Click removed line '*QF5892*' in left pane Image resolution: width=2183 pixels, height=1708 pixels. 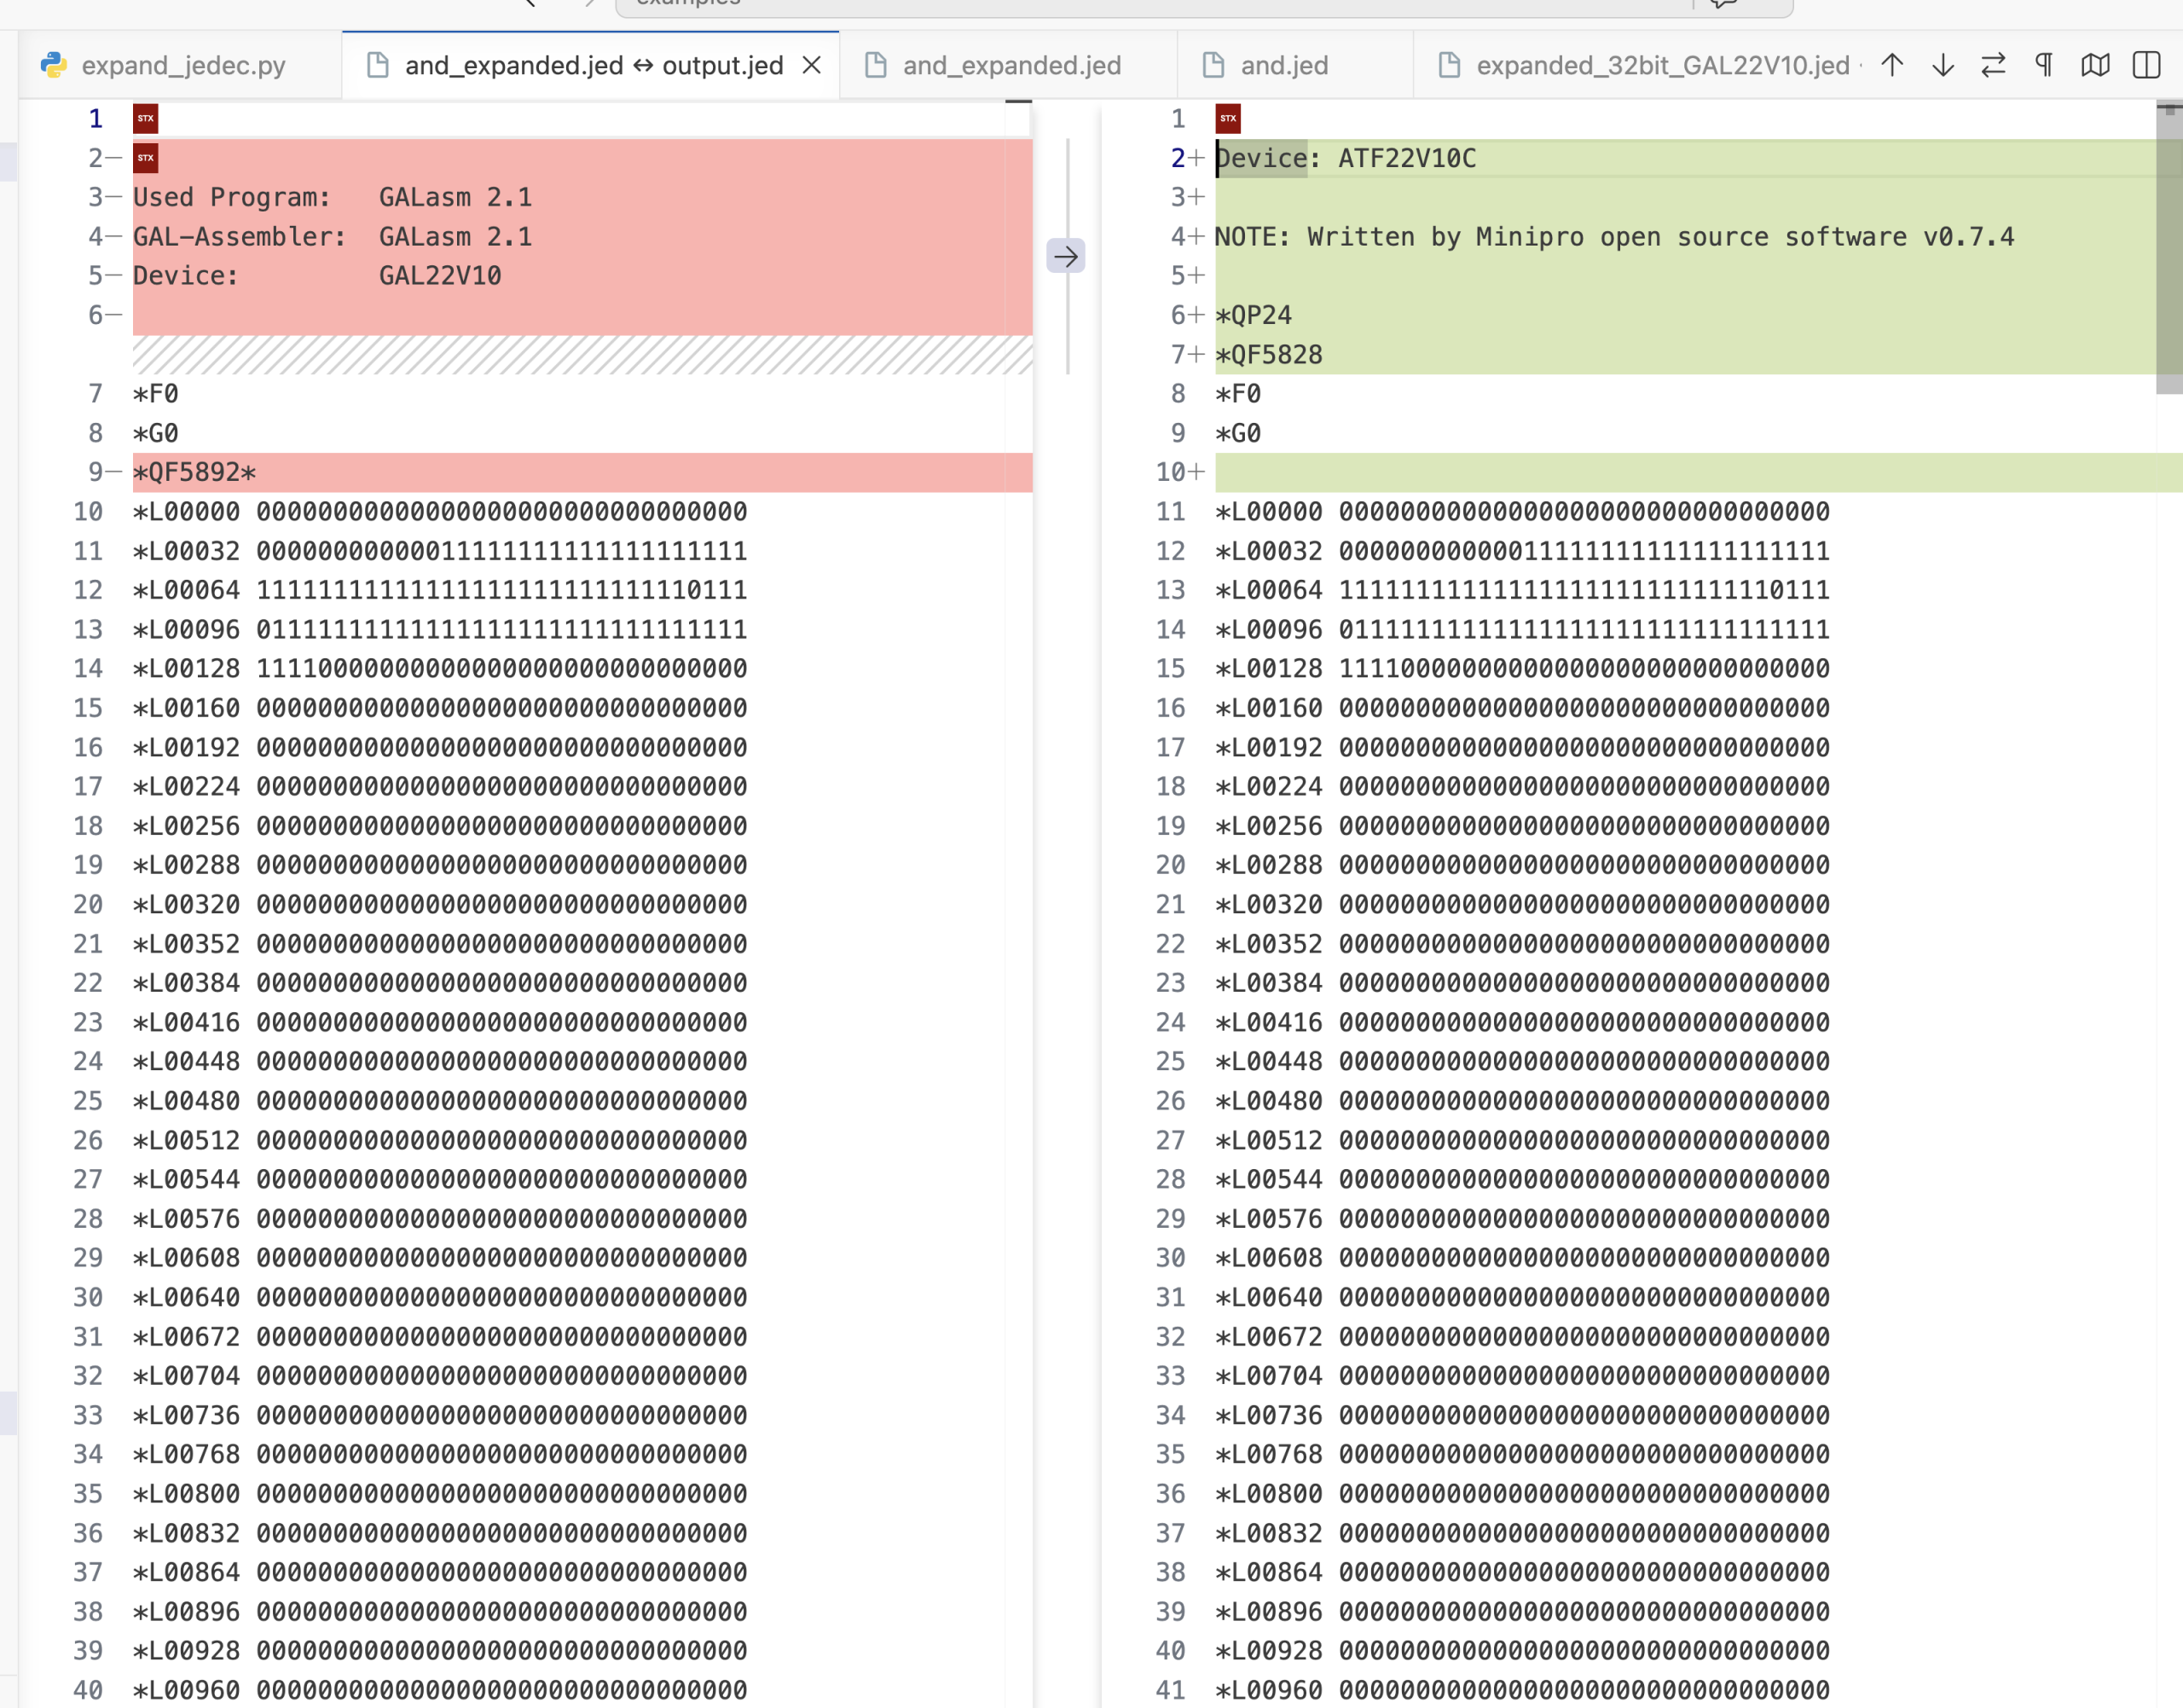click(x=195, y=472)
